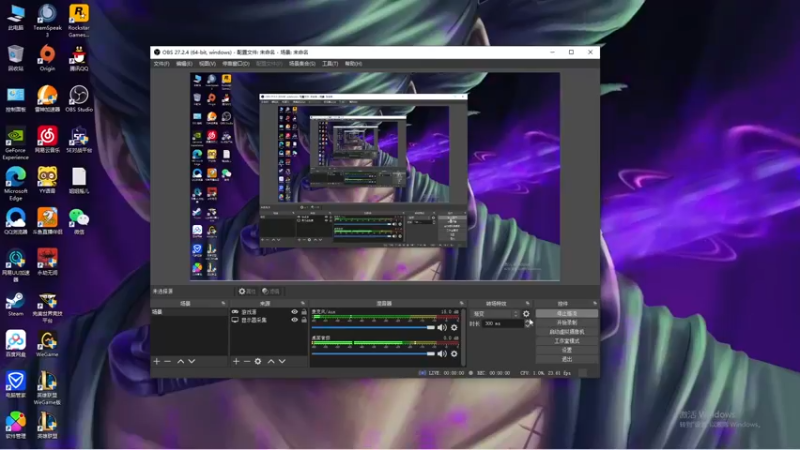The width and height of the screenshot is (800, 450).
Task: Pop out the Scenes dock header icon
Action: coord(223,303)
